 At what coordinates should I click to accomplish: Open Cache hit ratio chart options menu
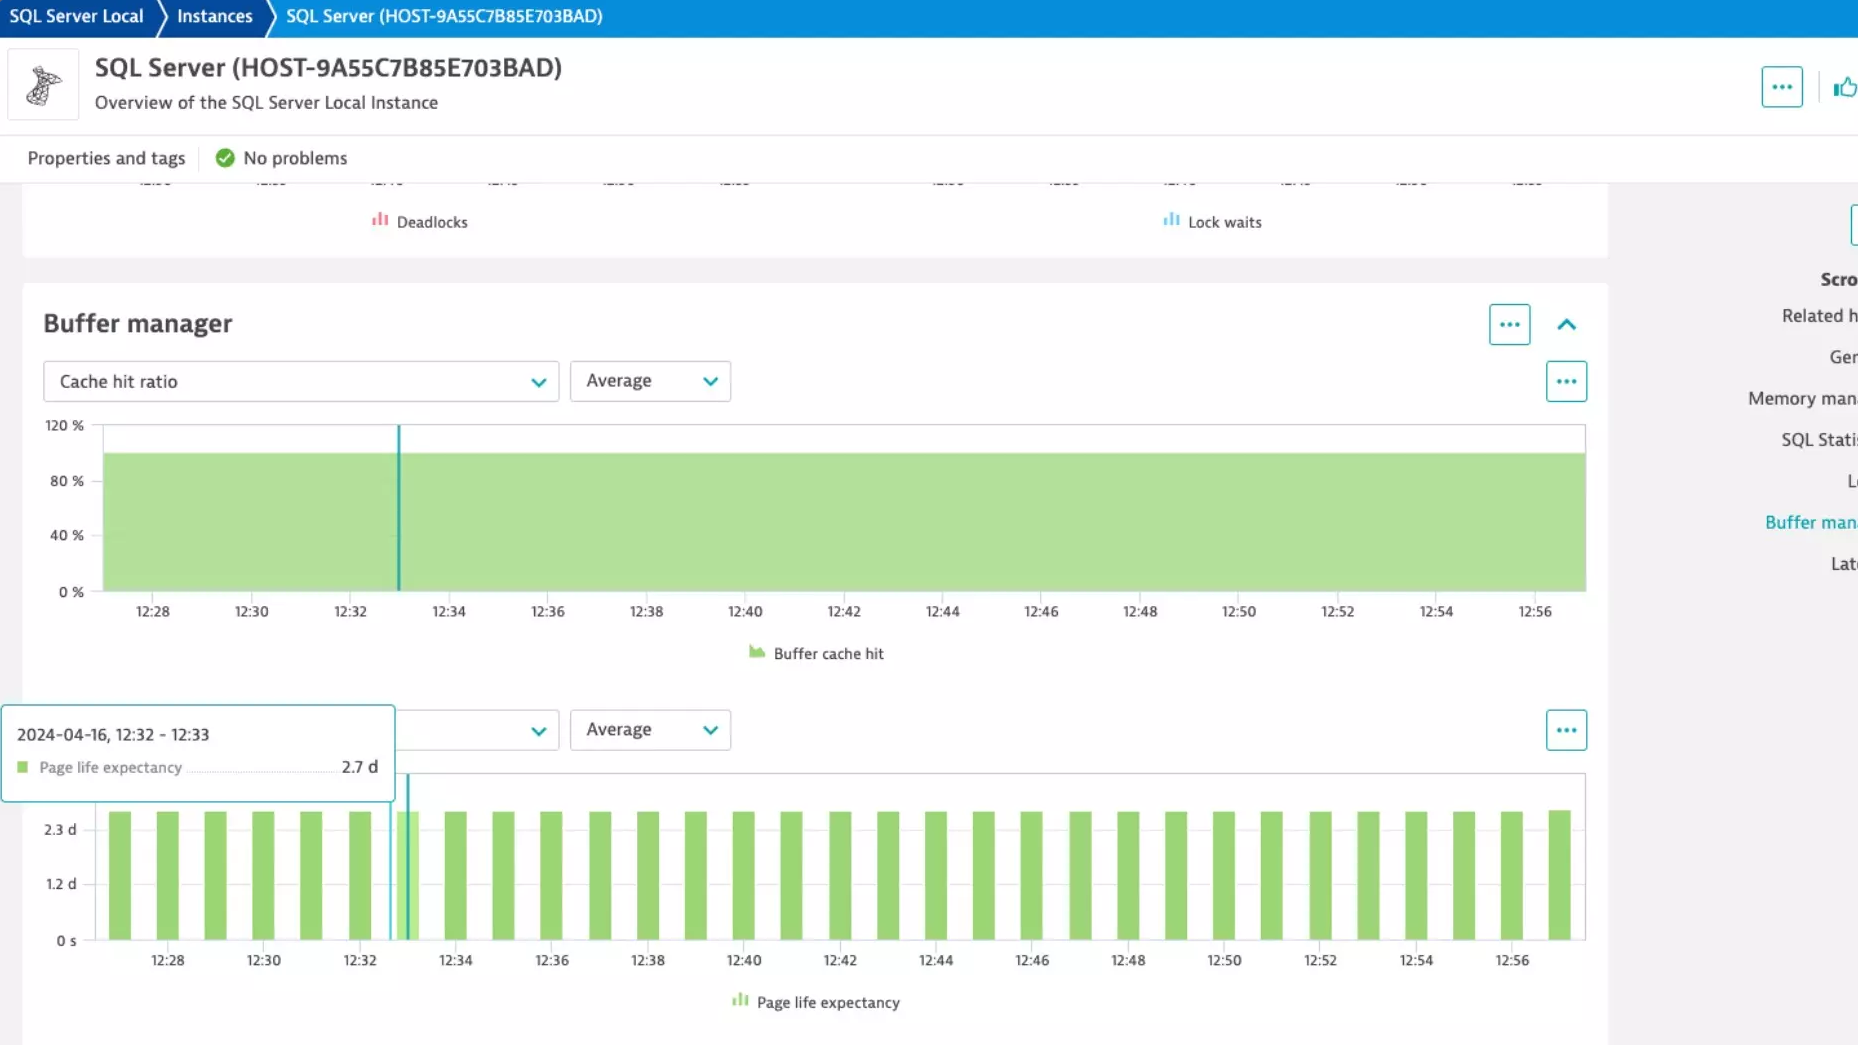click(x=1566, y=381)
